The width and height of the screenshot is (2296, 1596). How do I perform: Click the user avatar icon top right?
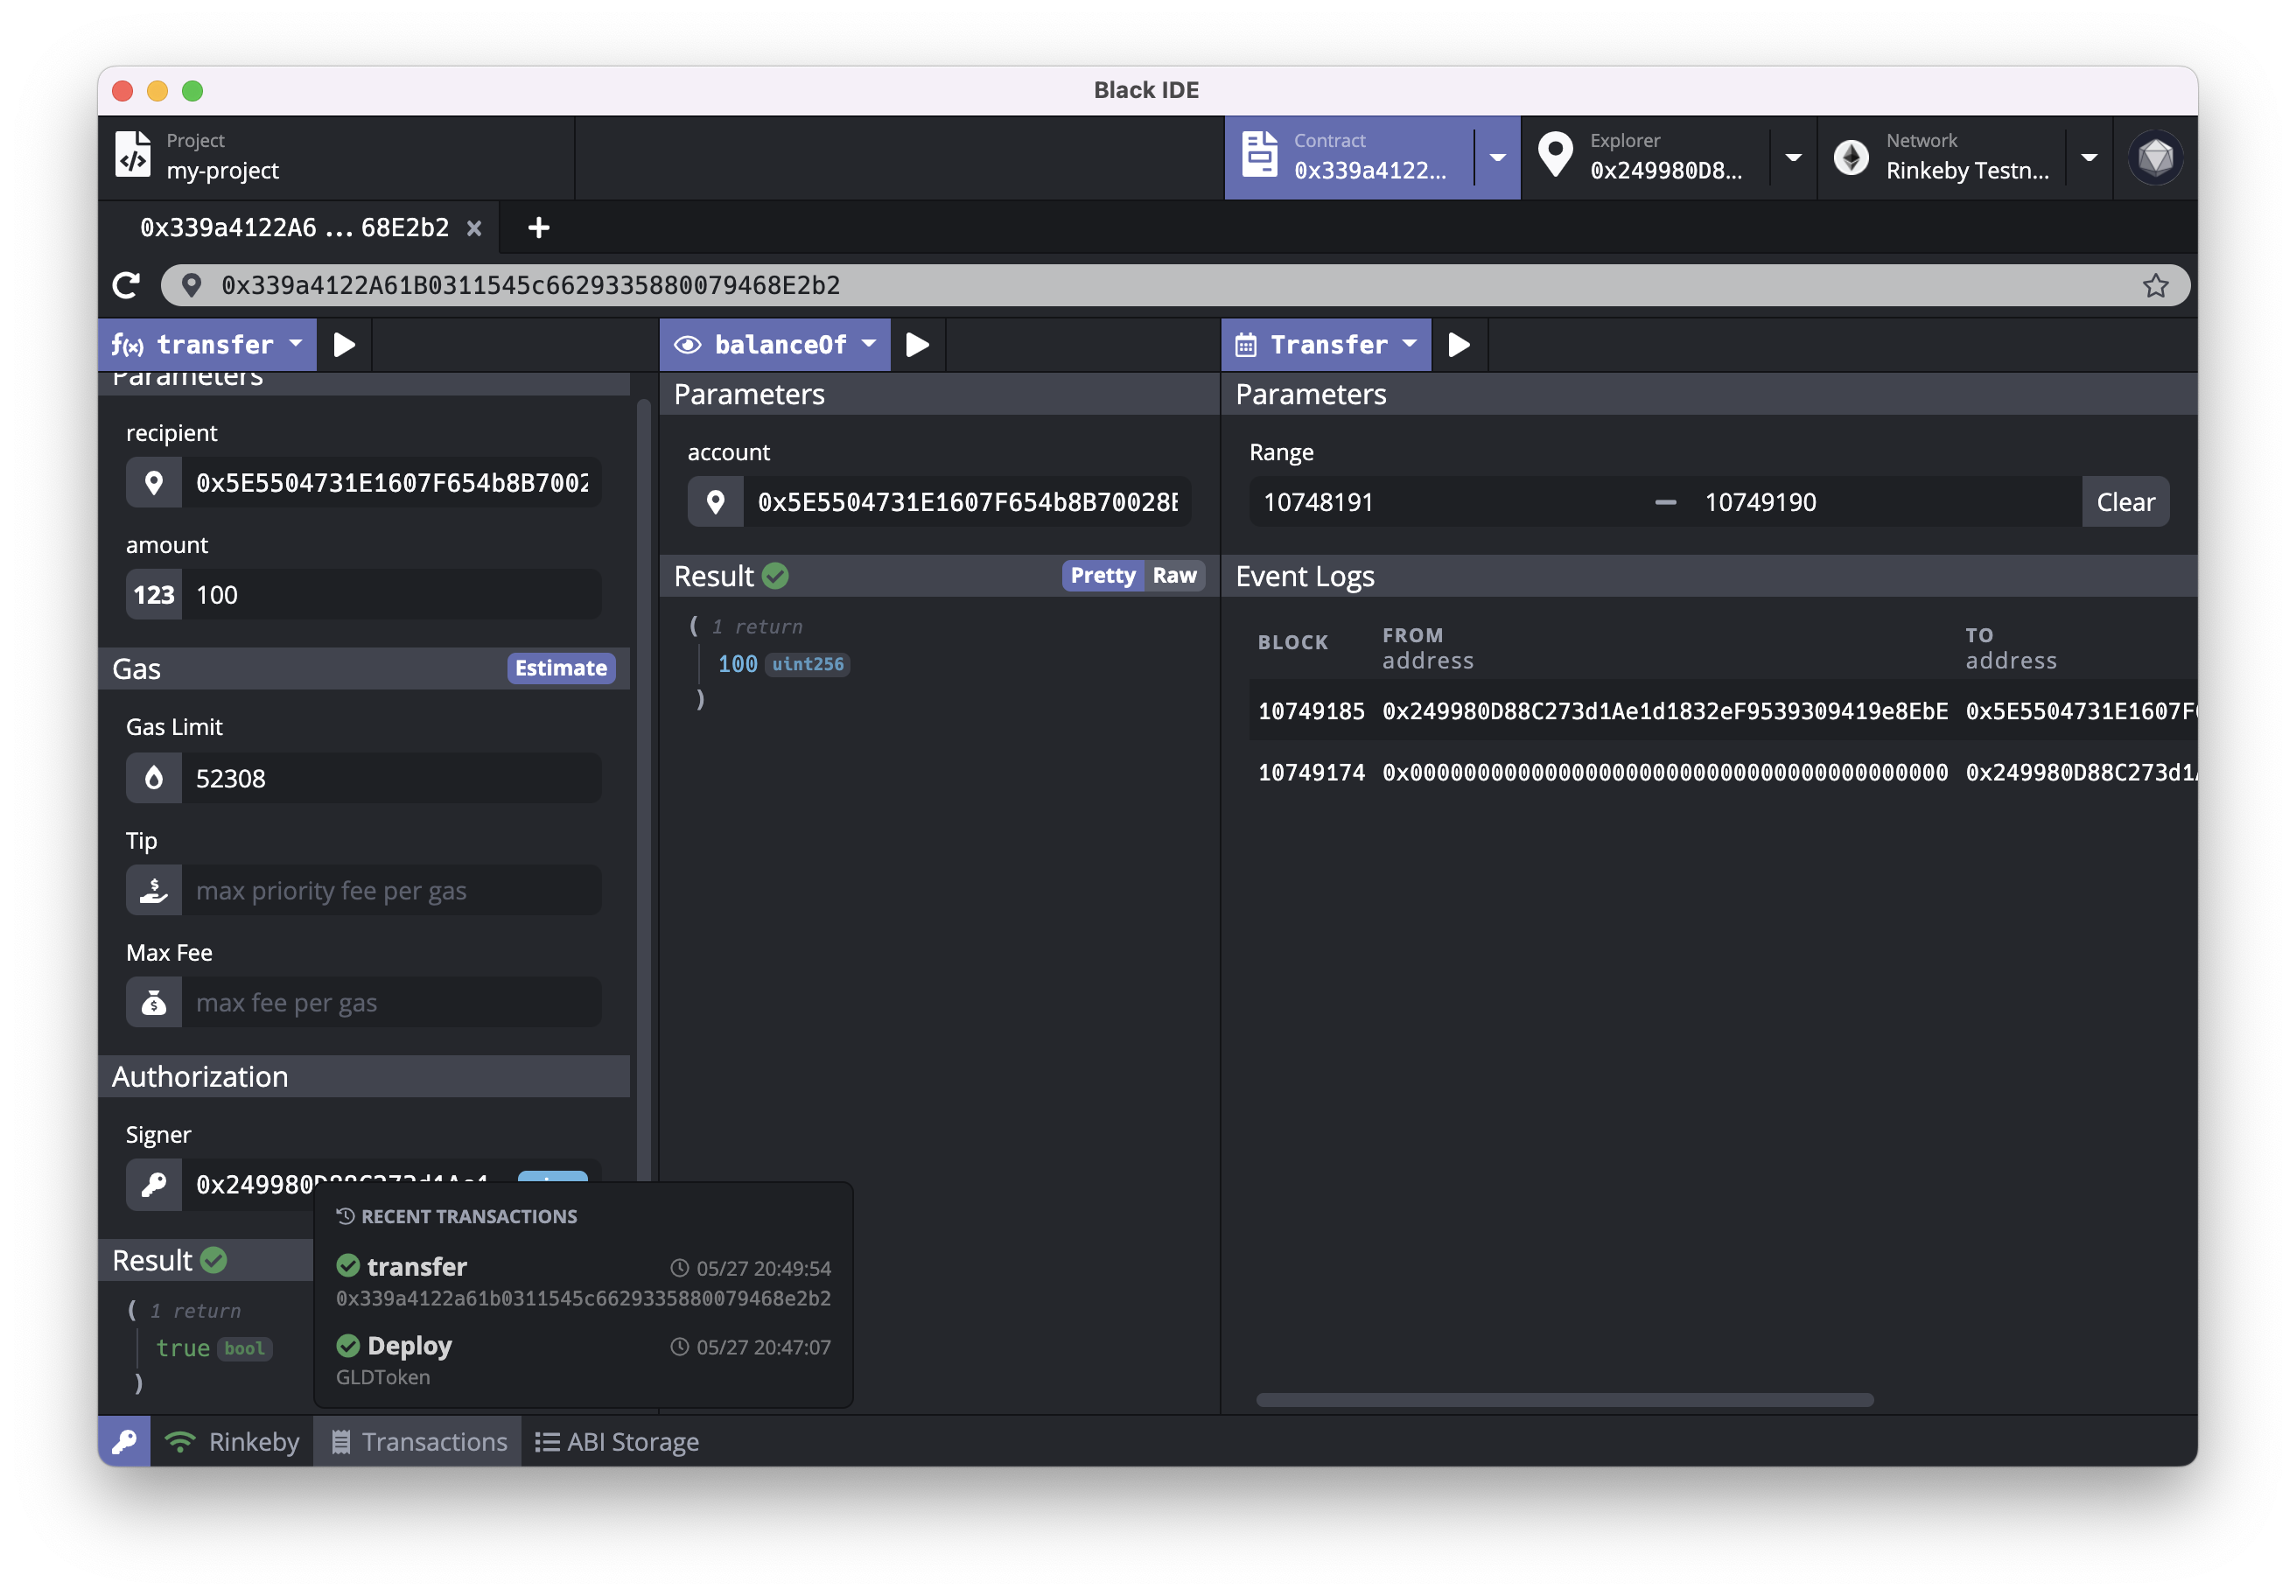coord(2155,158)
